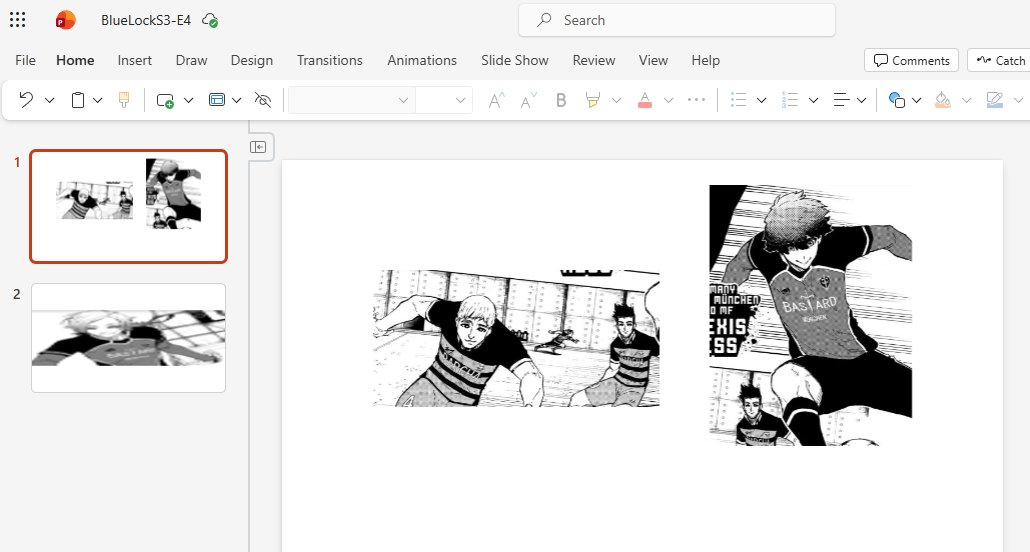
Task: Collapse the slide thumbnail pane
Action: 258,147
